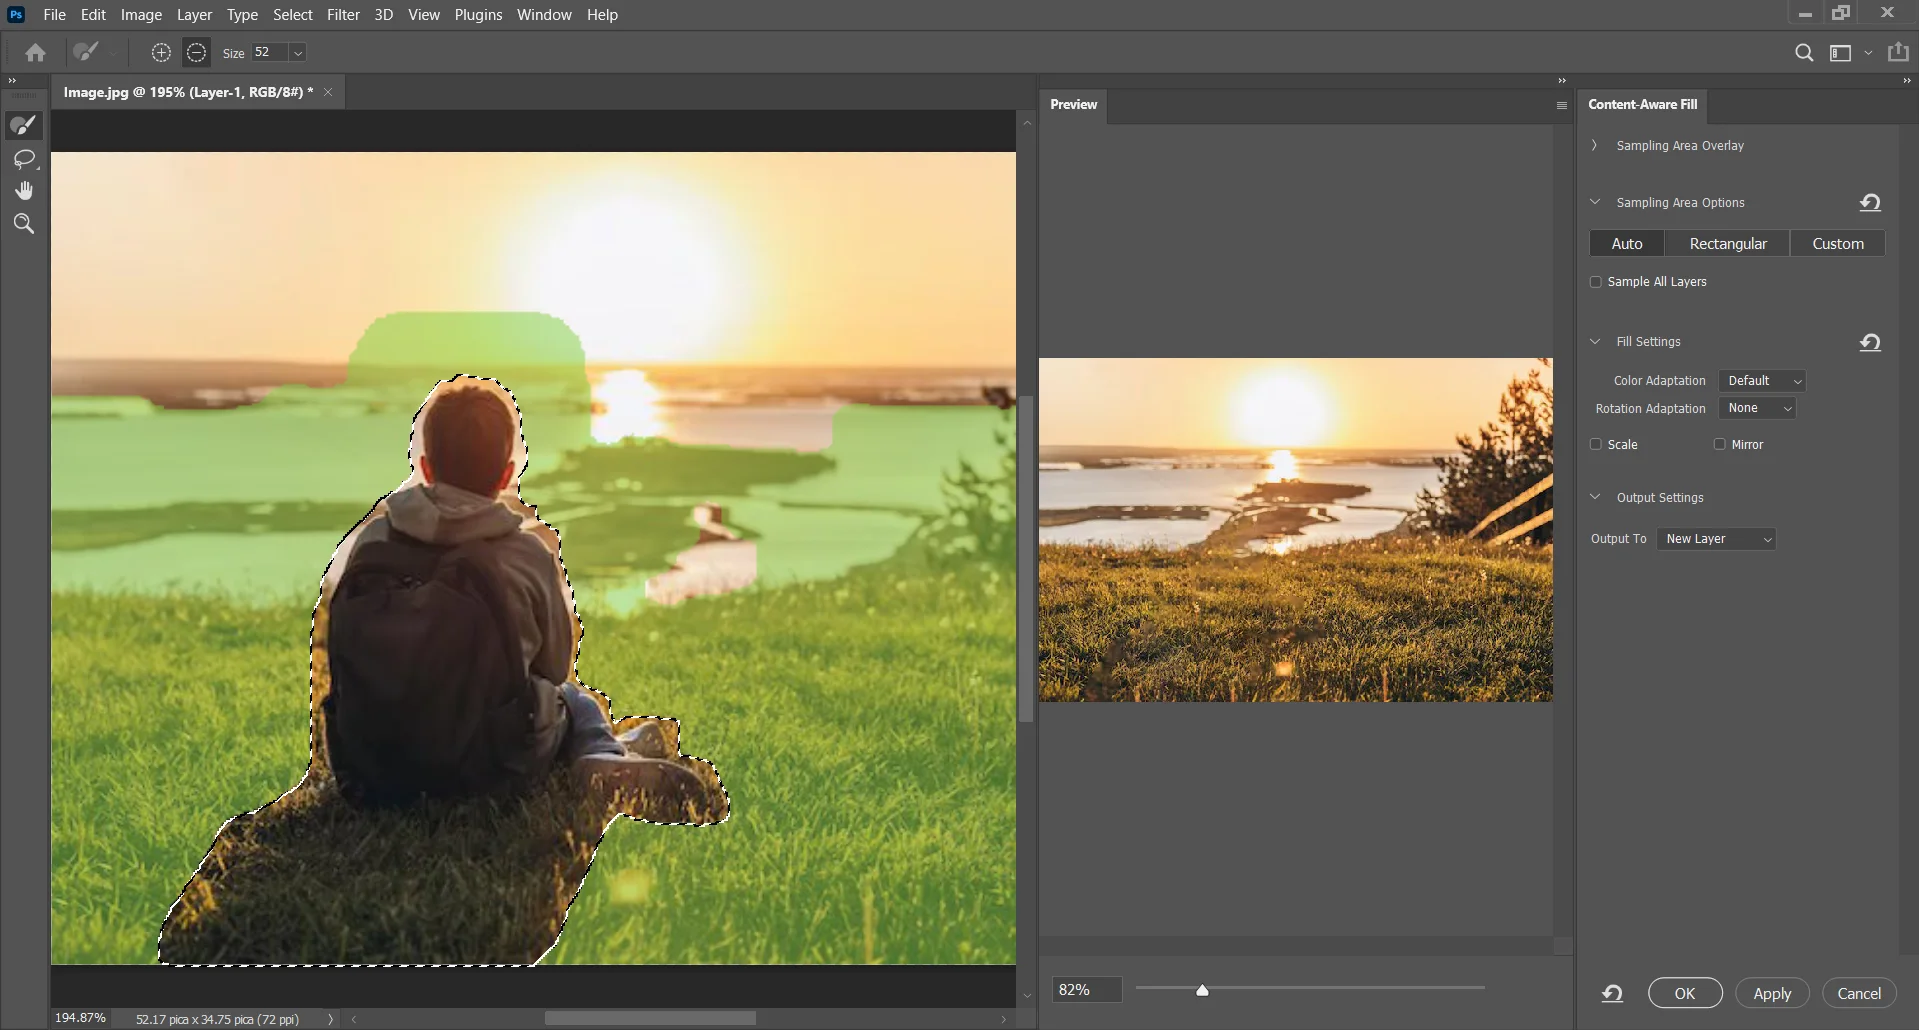The width and height of the screenshot is (1919, 1030).
Task: Open Output To dropdown
Action: pyautogui.click(x=1716, y=539)
